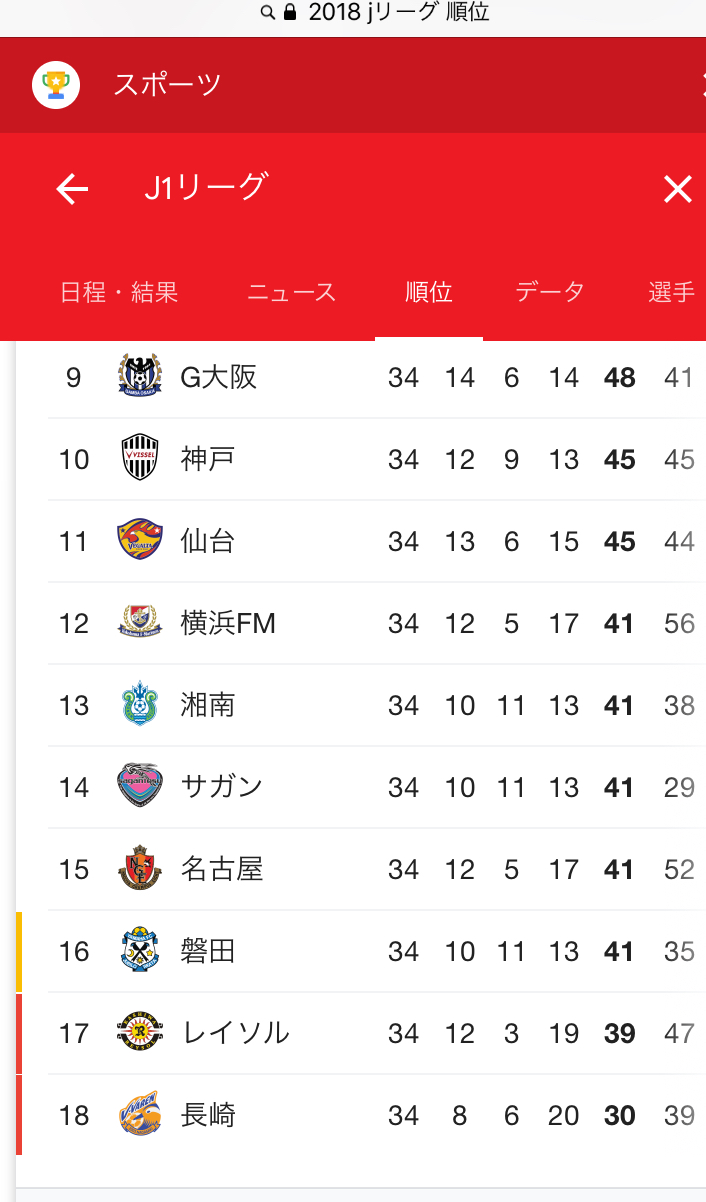This screenshot has width=706, height=1202.
Task: Tap the trophy sports icon
Action: [56, 85]
